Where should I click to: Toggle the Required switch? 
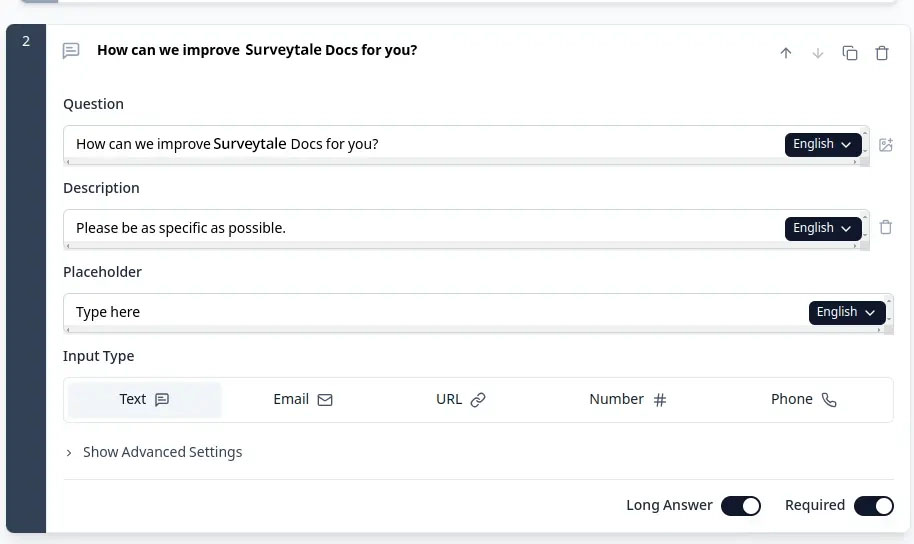click(x=873, y=506)
